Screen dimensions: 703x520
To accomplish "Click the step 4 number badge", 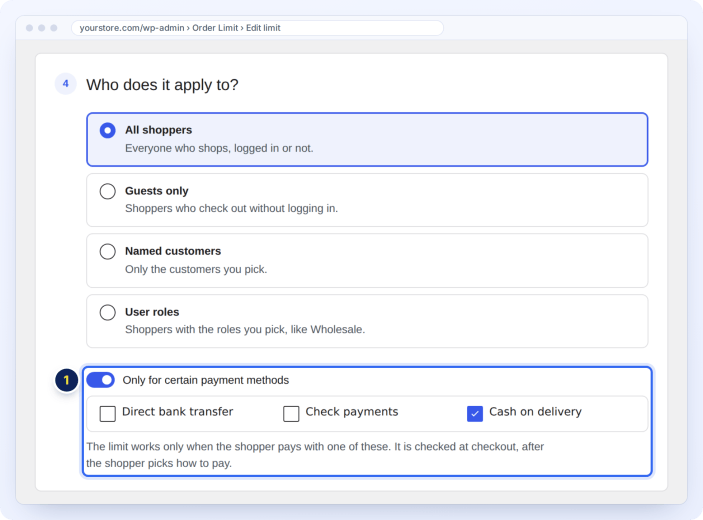I will tap(65, 84).
